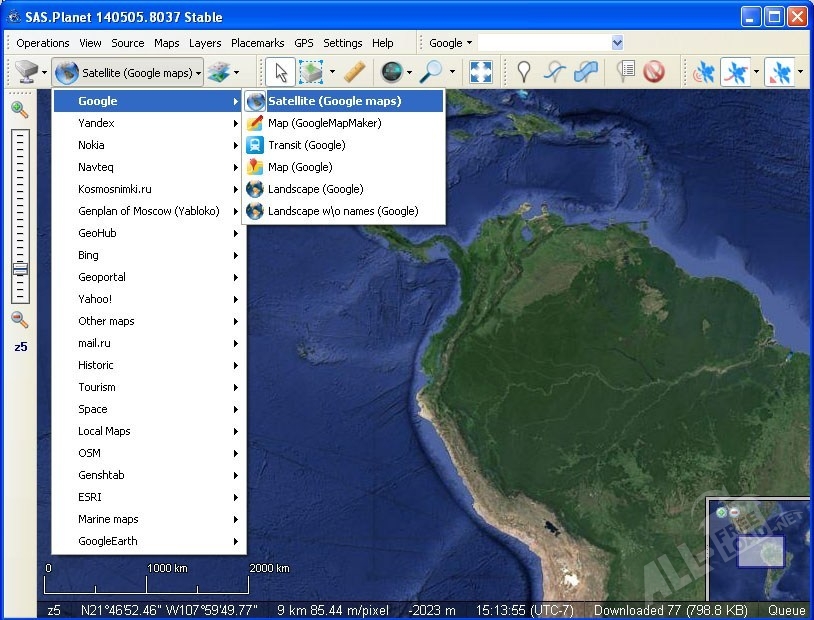Click the layers stack toolbar icon
Screen dimensions: 814x620
(x=218, y=72)
